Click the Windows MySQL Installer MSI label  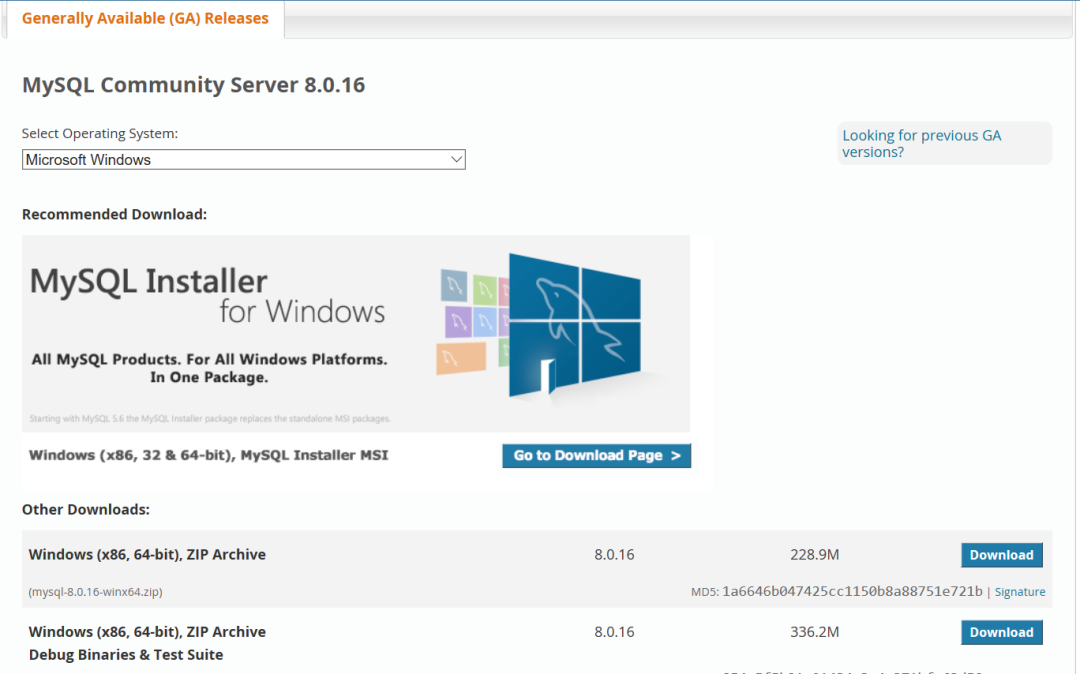coord(209,455)
